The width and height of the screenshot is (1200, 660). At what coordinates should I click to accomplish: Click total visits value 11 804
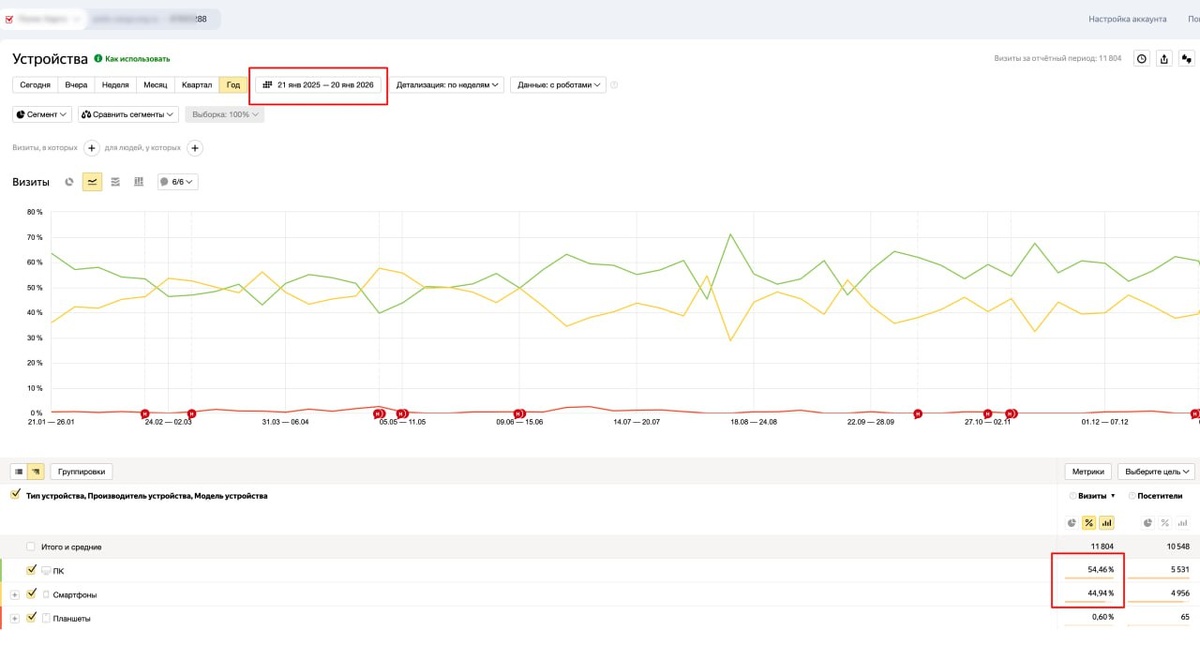click(1102, 547)
